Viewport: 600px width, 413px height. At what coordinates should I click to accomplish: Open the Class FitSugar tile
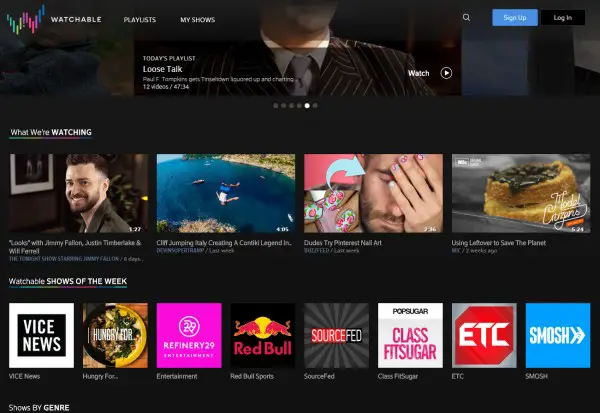click(410, 335)
